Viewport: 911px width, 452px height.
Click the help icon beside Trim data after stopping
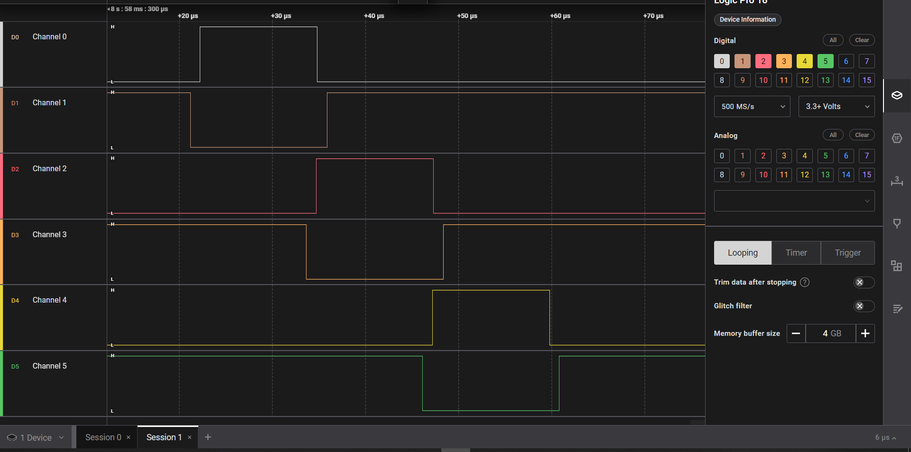pos(805,282)
